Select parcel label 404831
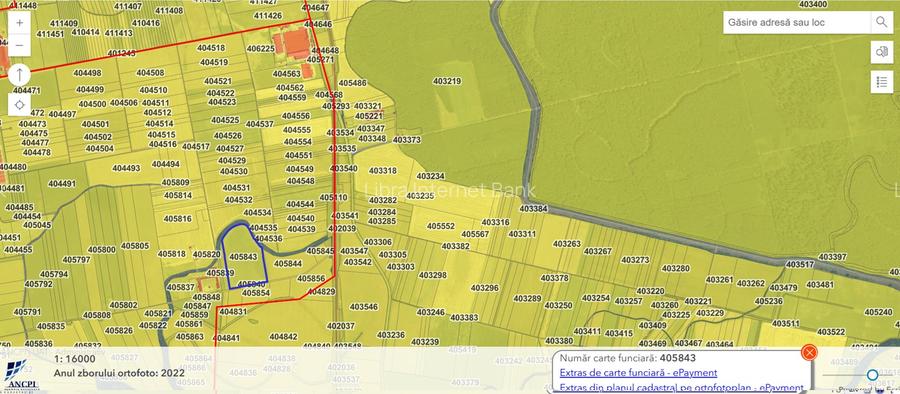900x394 pixels. [x=233, y=311]
